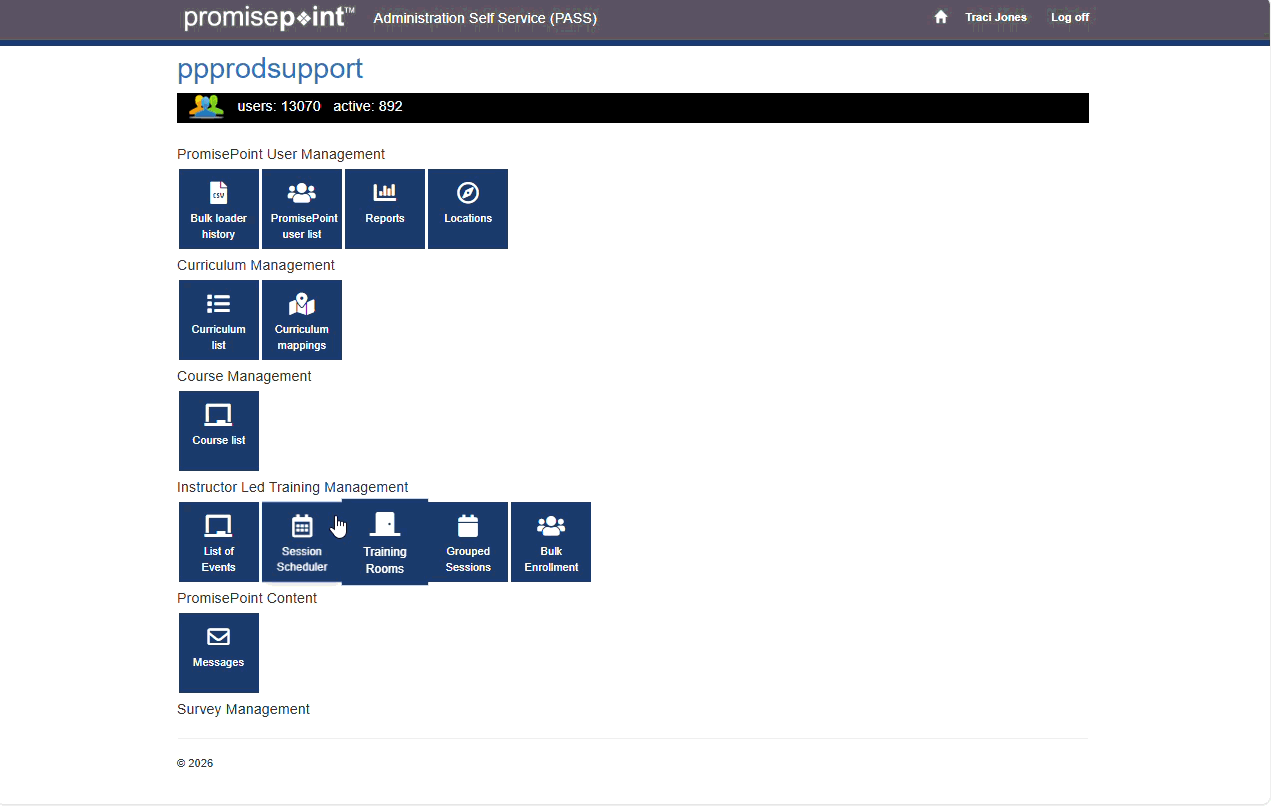This screenshot has width=1272, height=806.
Task: Open the Grouped Sessions tile
Action: [468, 542]
